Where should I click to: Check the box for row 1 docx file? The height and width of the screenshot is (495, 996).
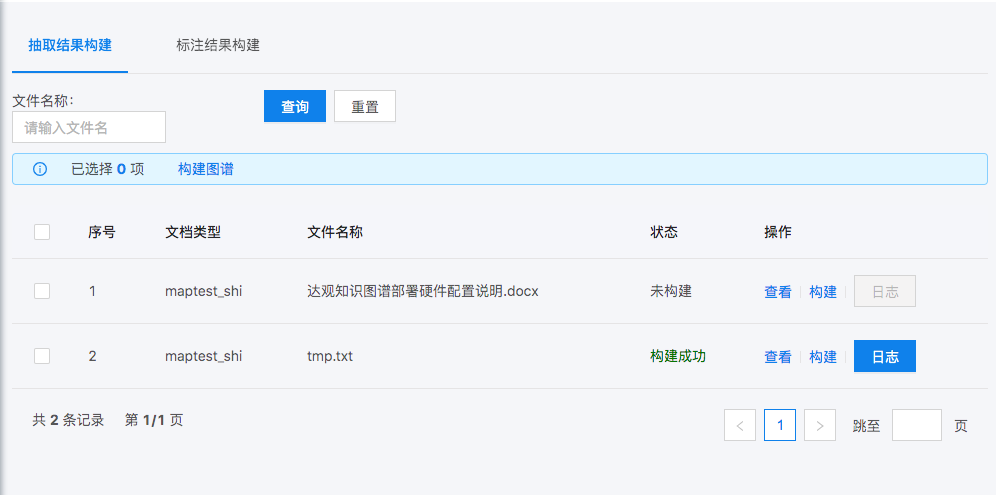(x=42, y=291)
